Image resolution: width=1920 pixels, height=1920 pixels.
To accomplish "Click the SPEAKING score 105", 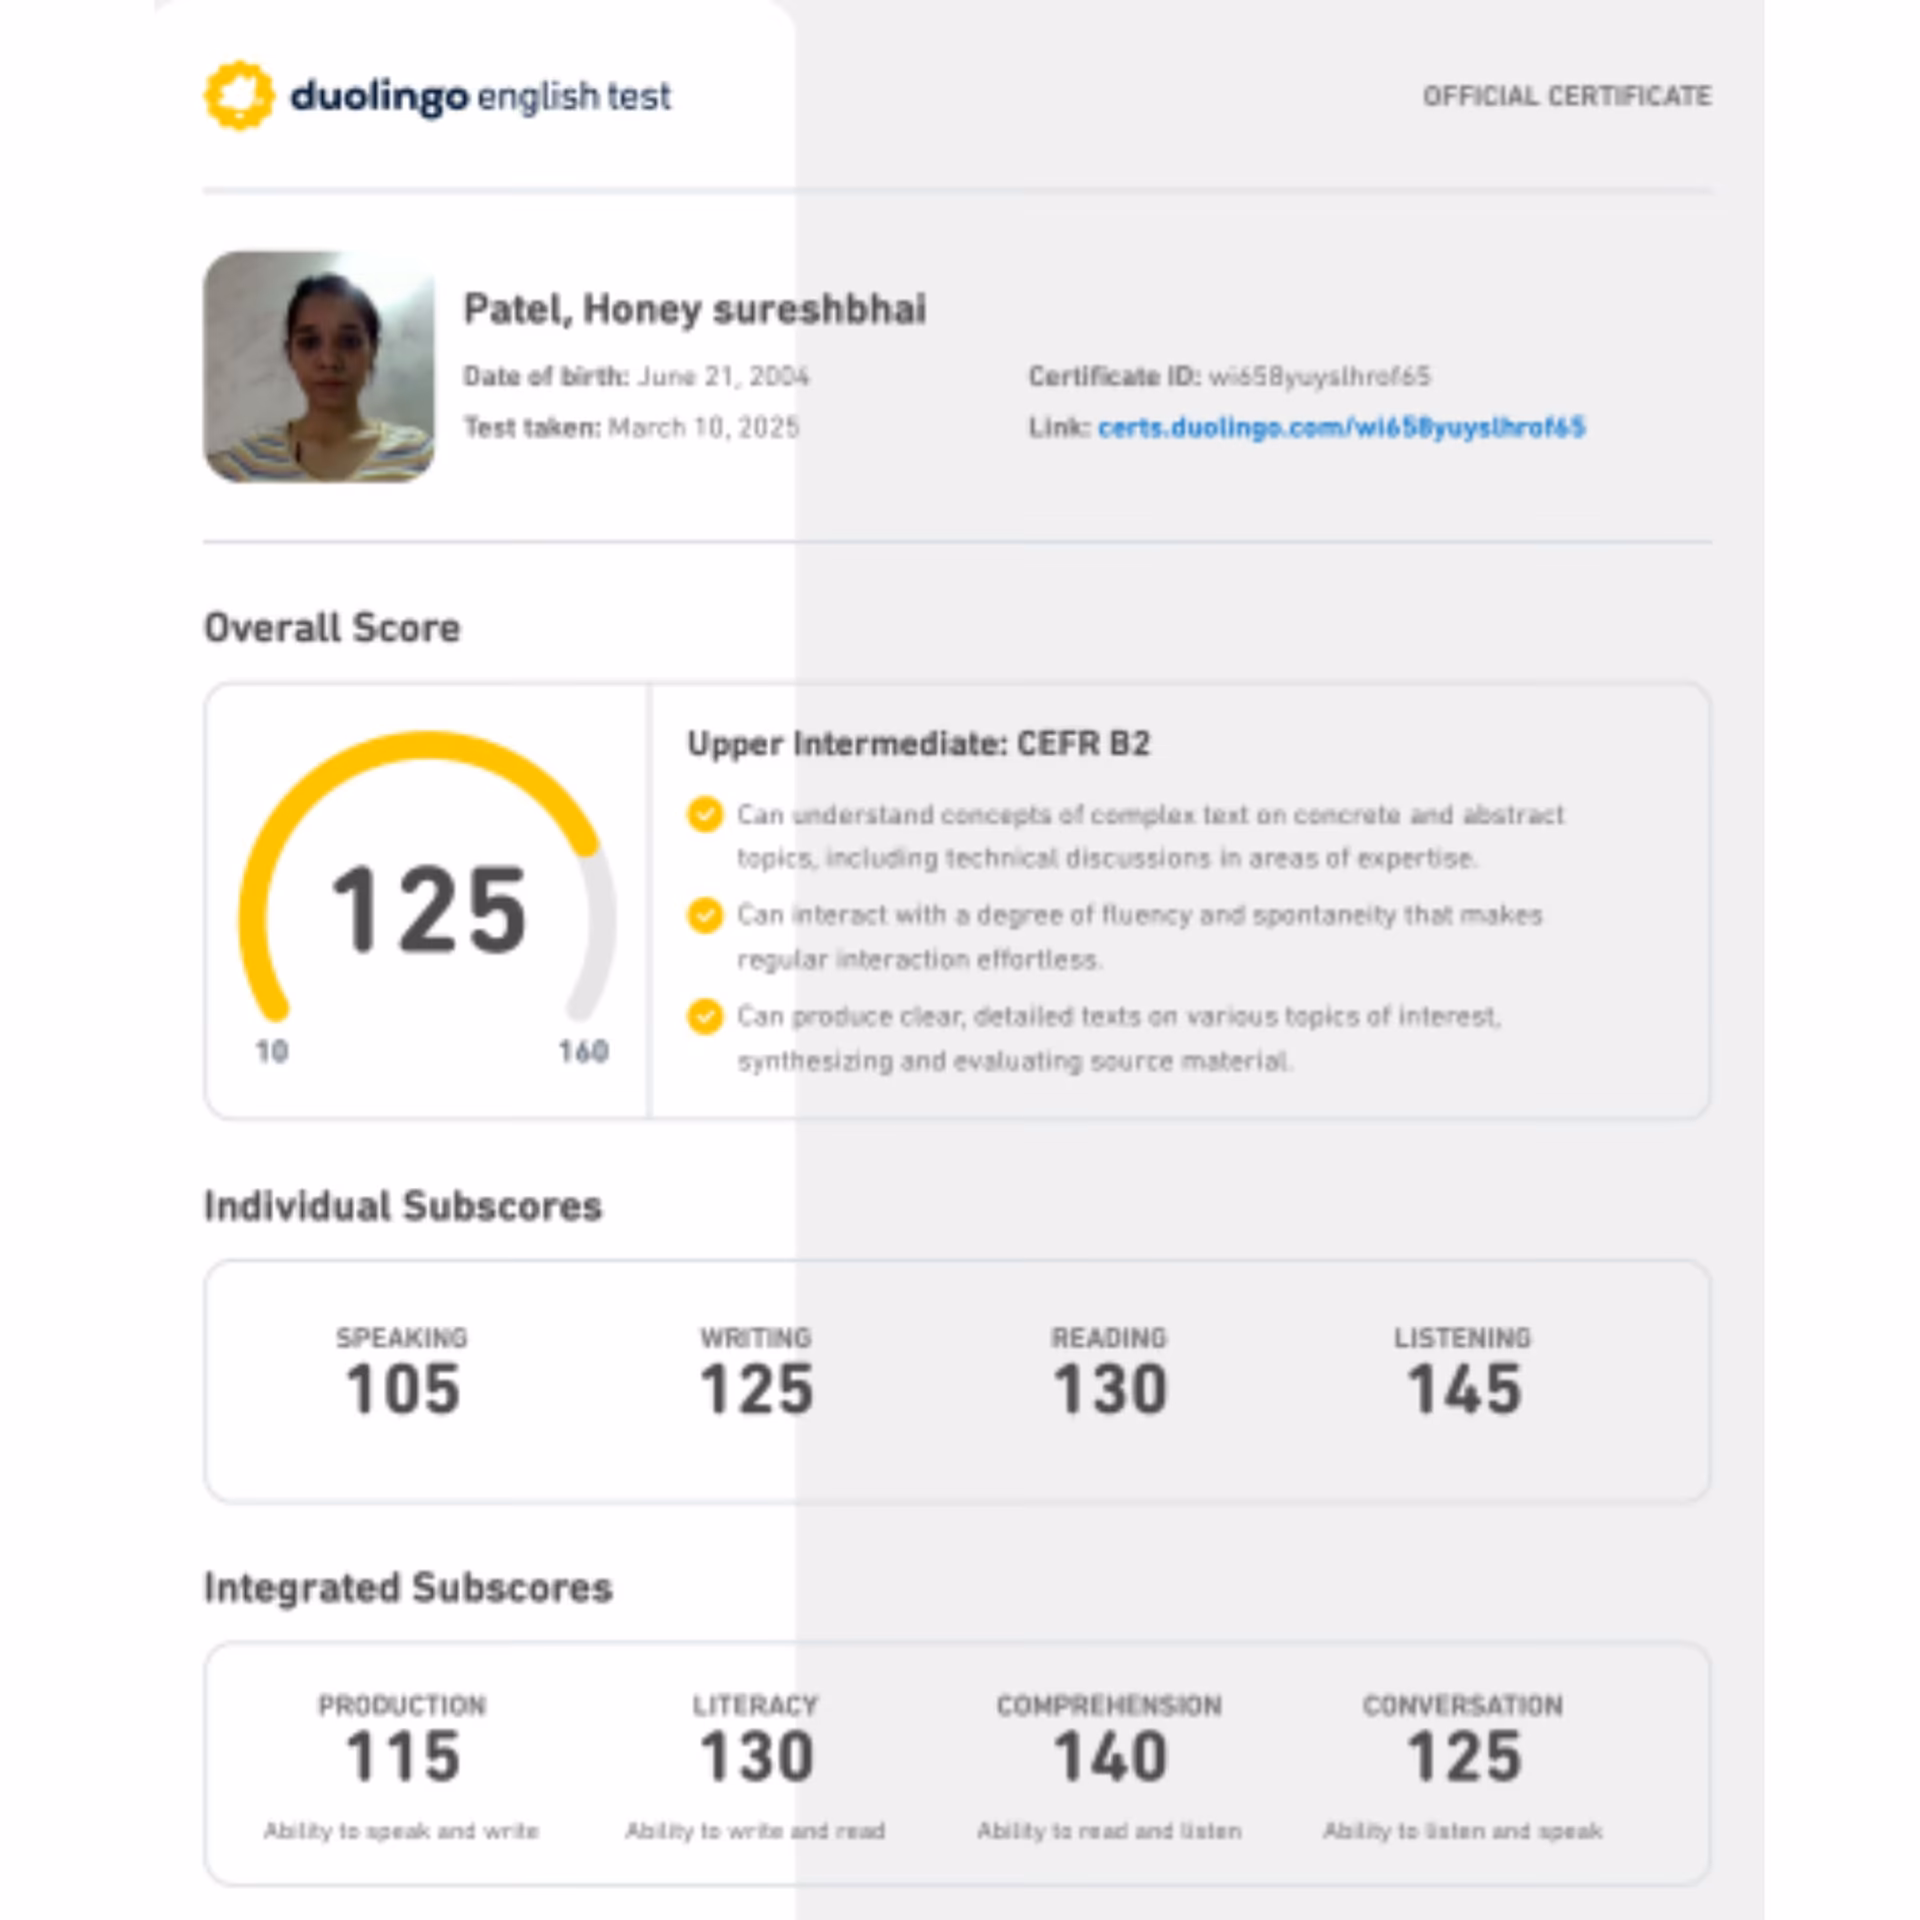I will tap(402, 1389).
